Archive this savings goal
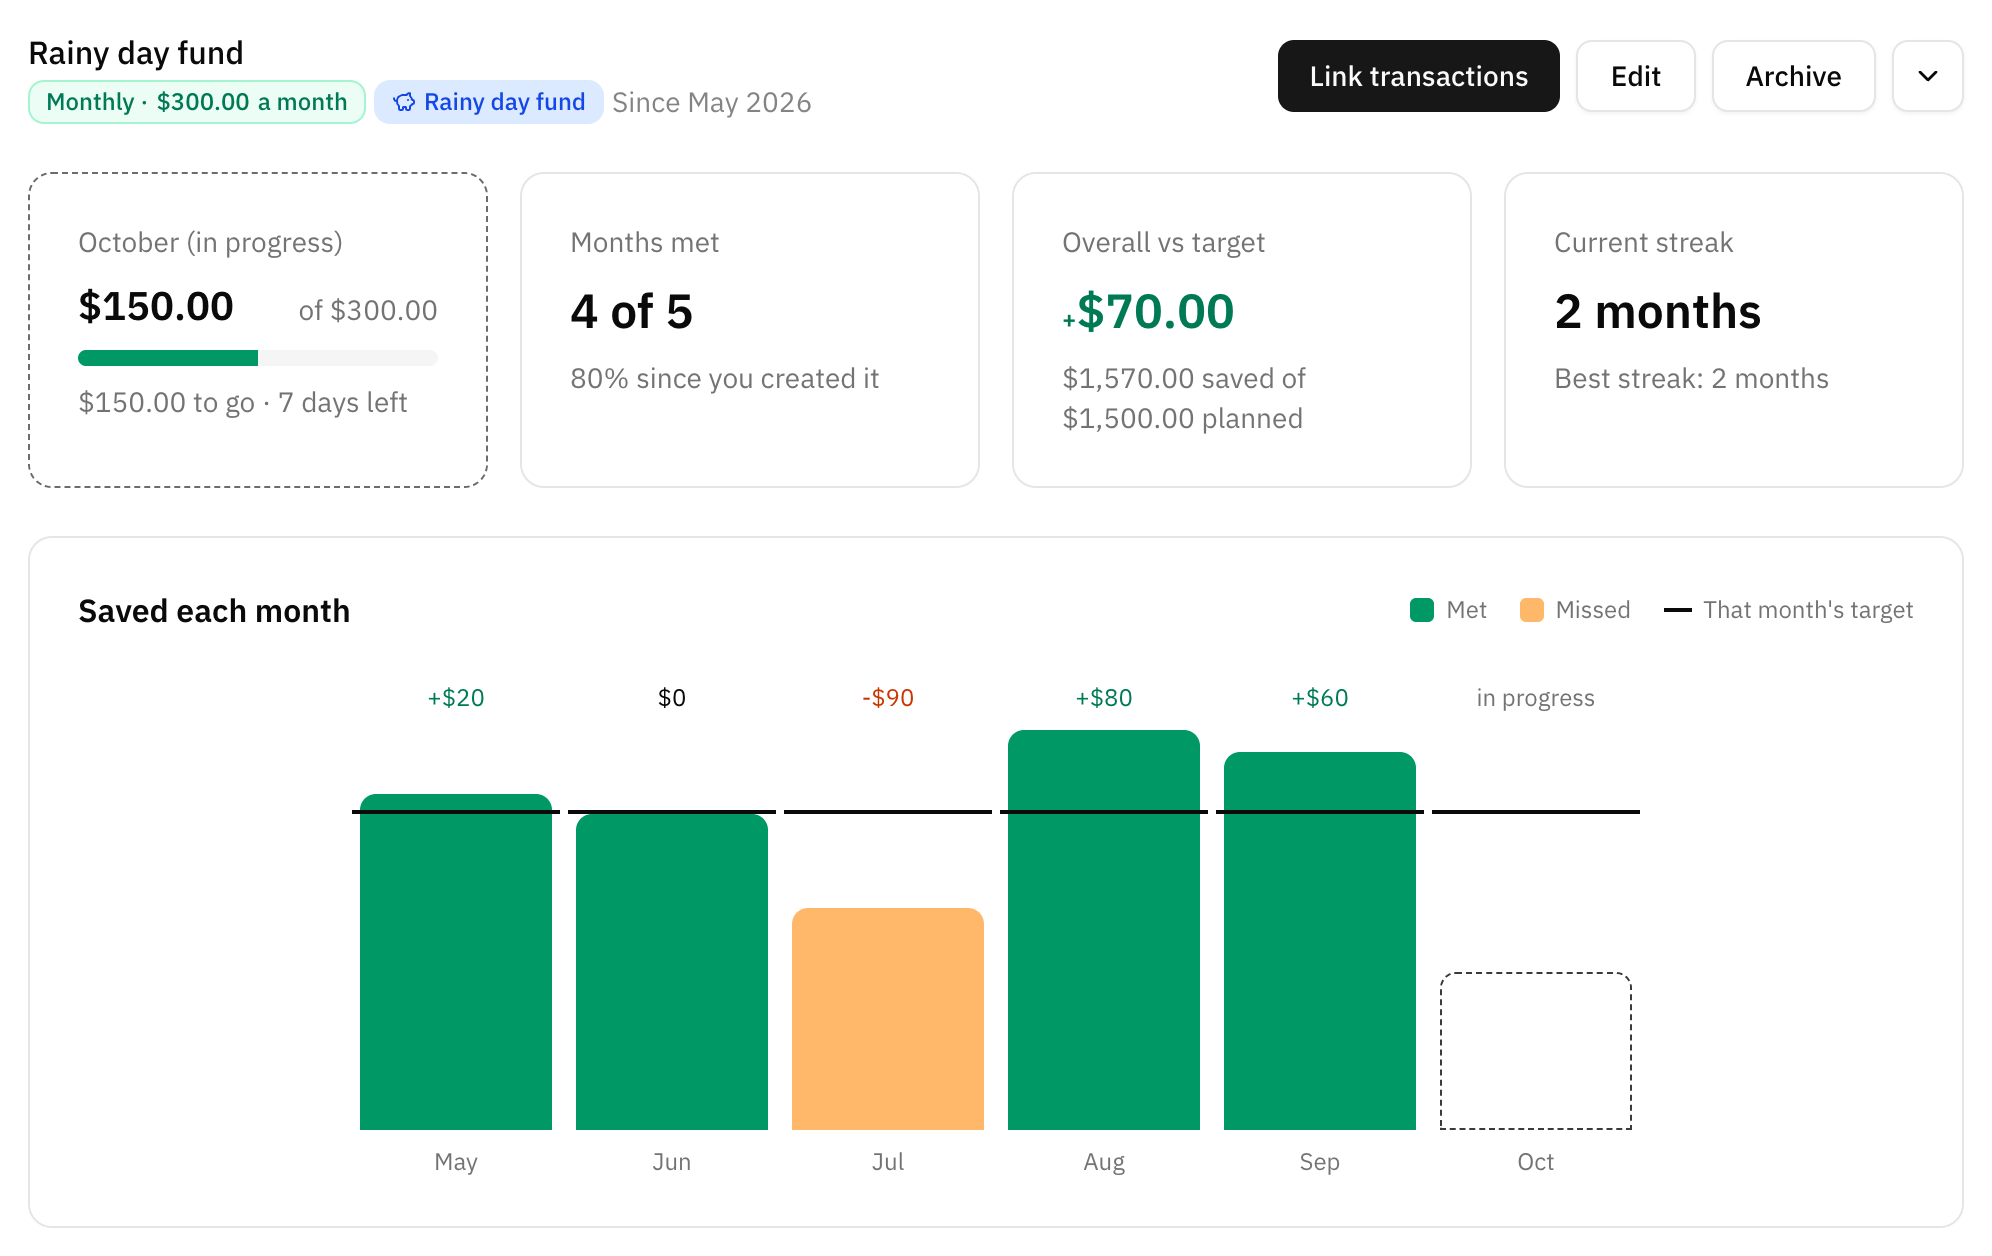The image size is (1992, 1256). (x=1793, y=76)
